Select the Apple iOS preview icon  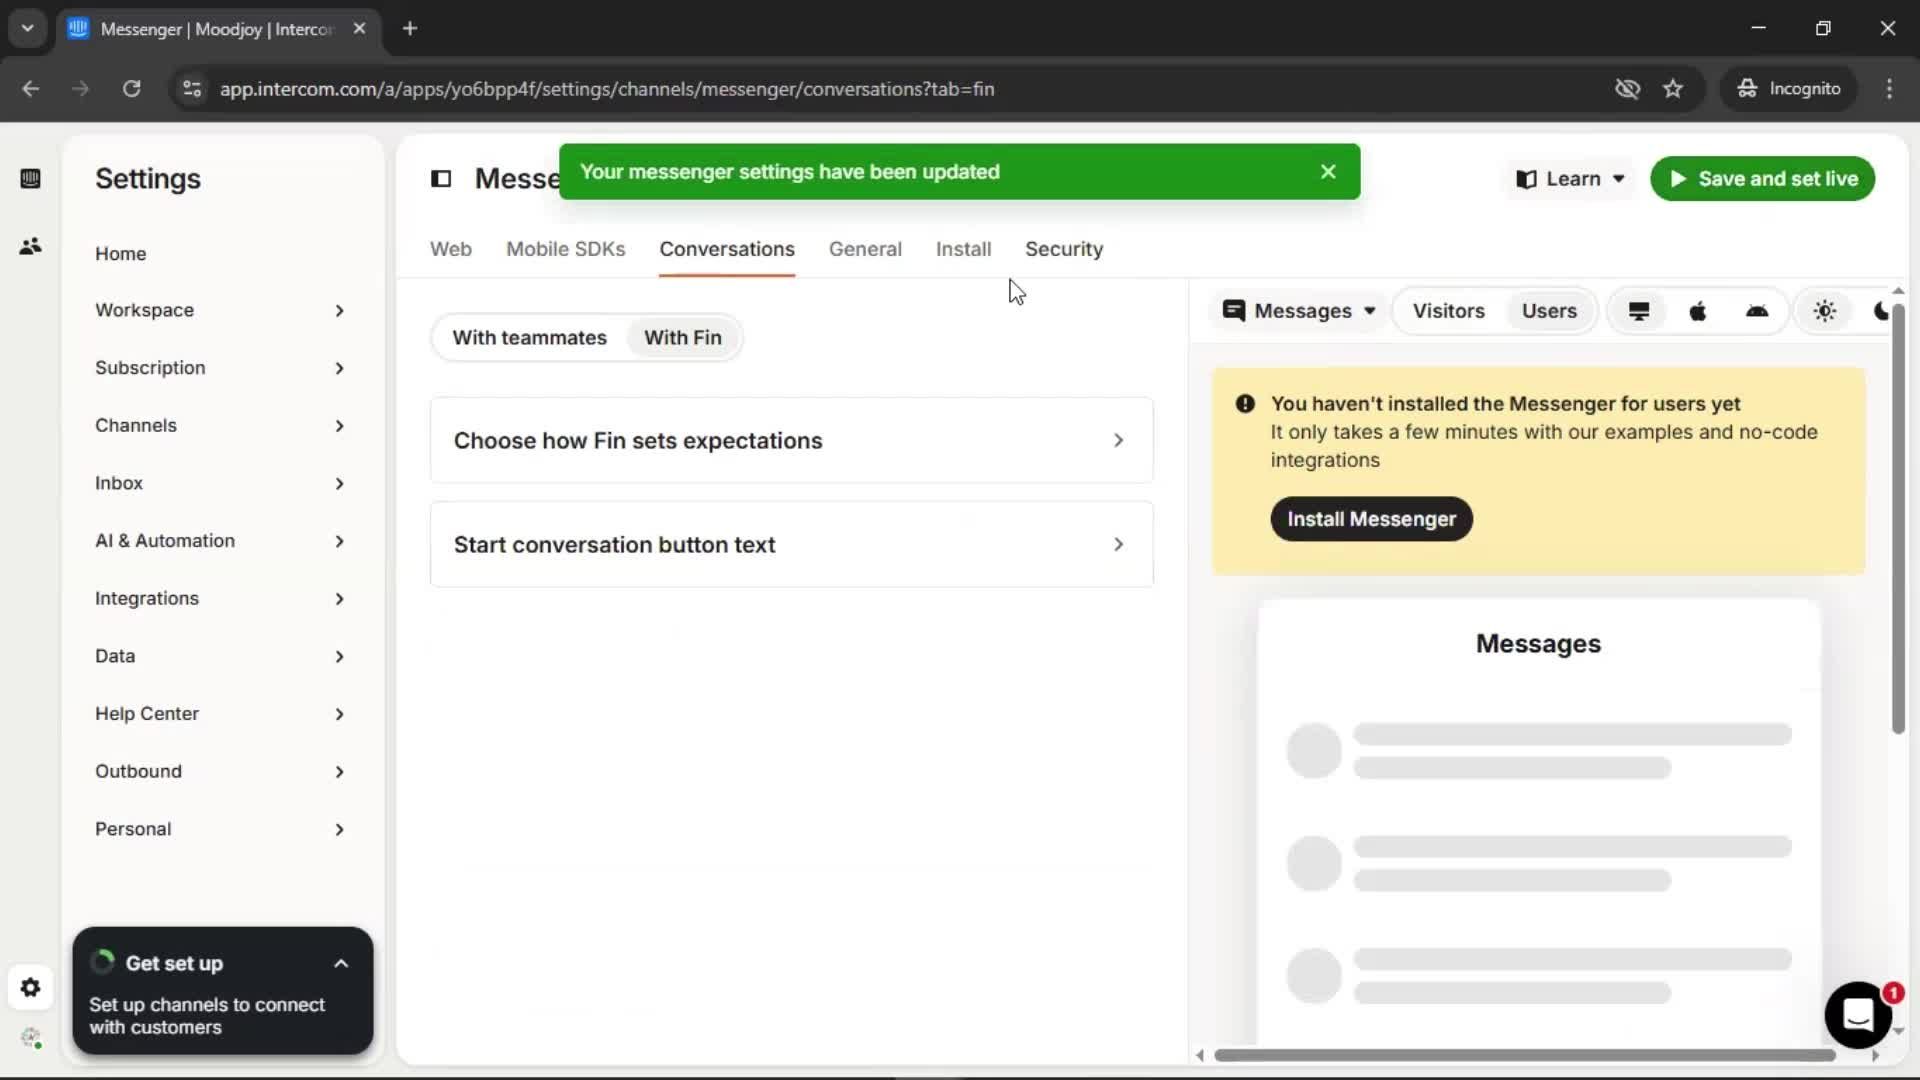coord(1698,311)
